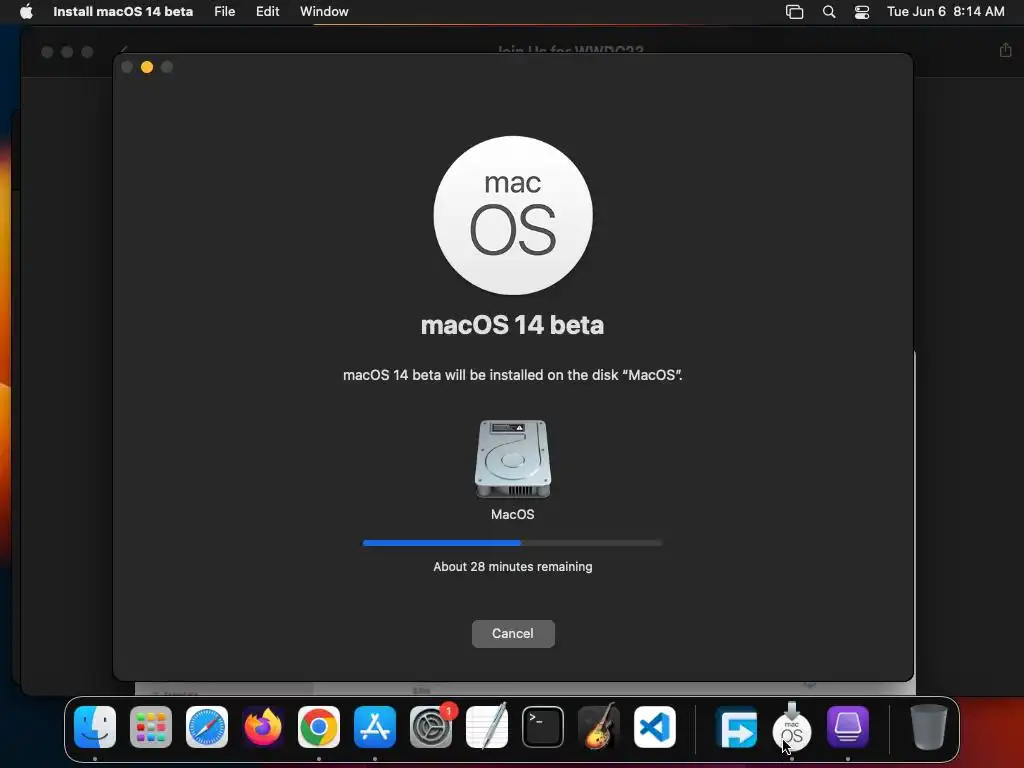This screenshot has width=1024, height=768.
Task: Open the purple Apple Configurator Dock icon
Action: point(848,727)
